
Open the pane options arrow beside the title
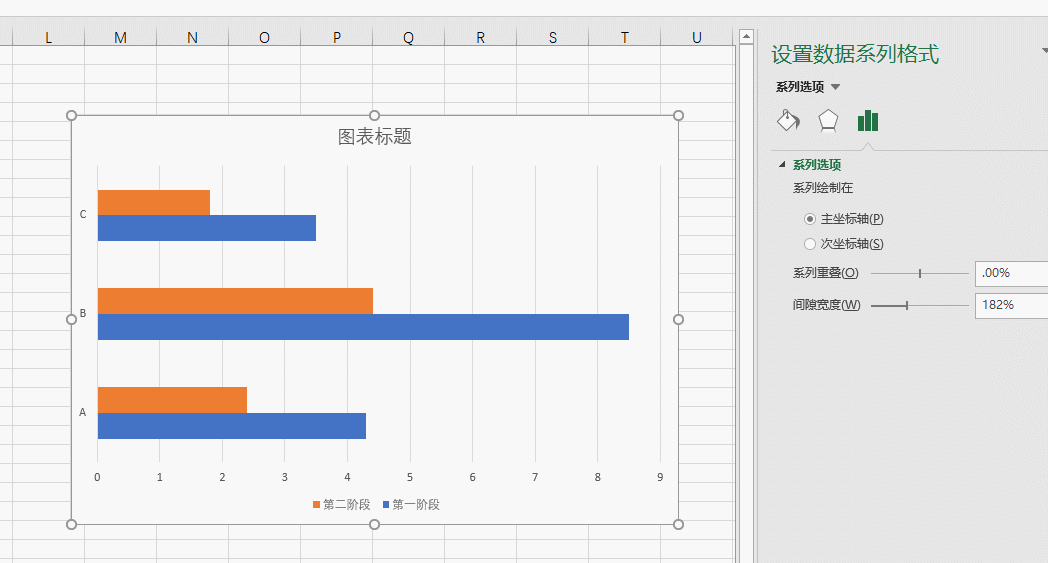pyautogui.click(x=1044, y=51)
